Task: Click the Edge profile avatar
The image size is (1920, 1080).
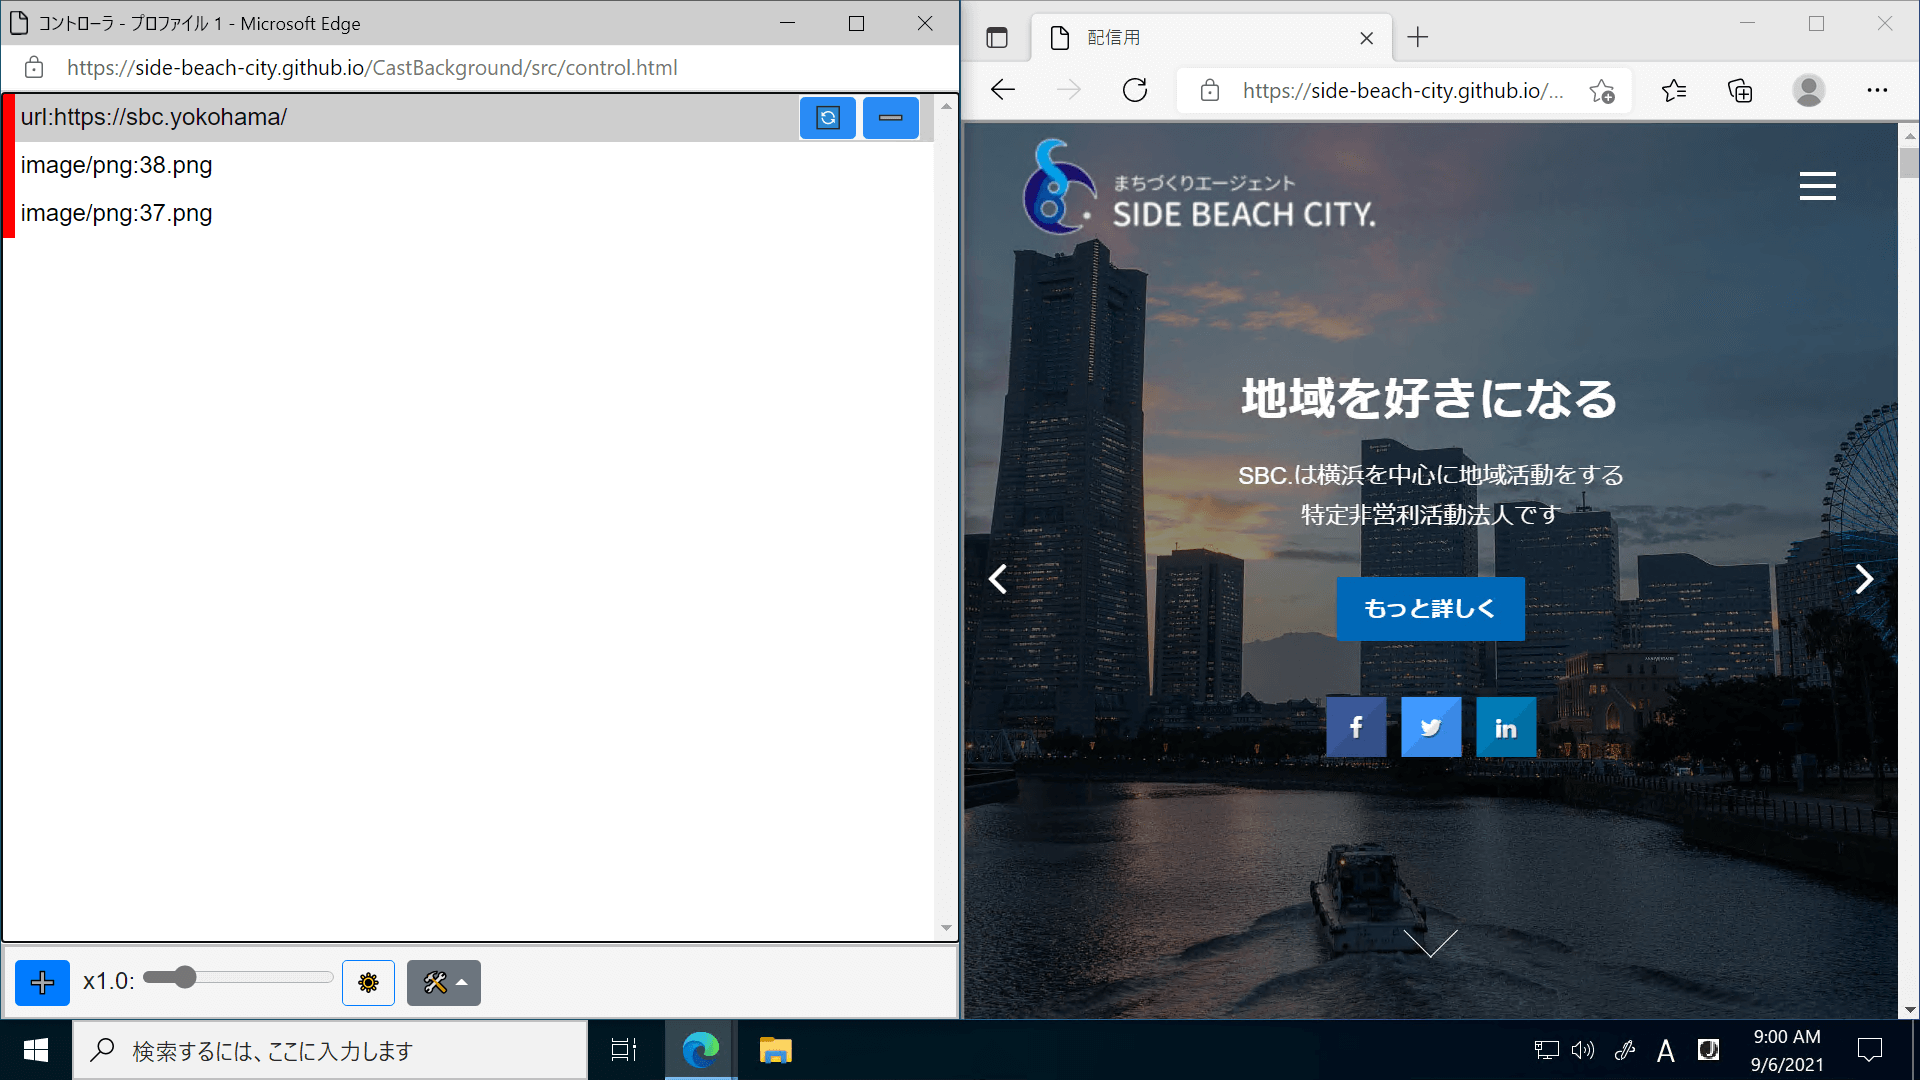Action: (x=1808, y=90)
